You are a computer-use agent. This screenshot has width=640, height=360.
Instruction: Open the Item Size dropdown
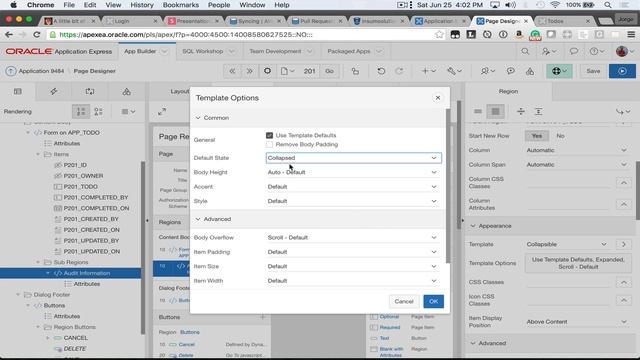point(353,266)
